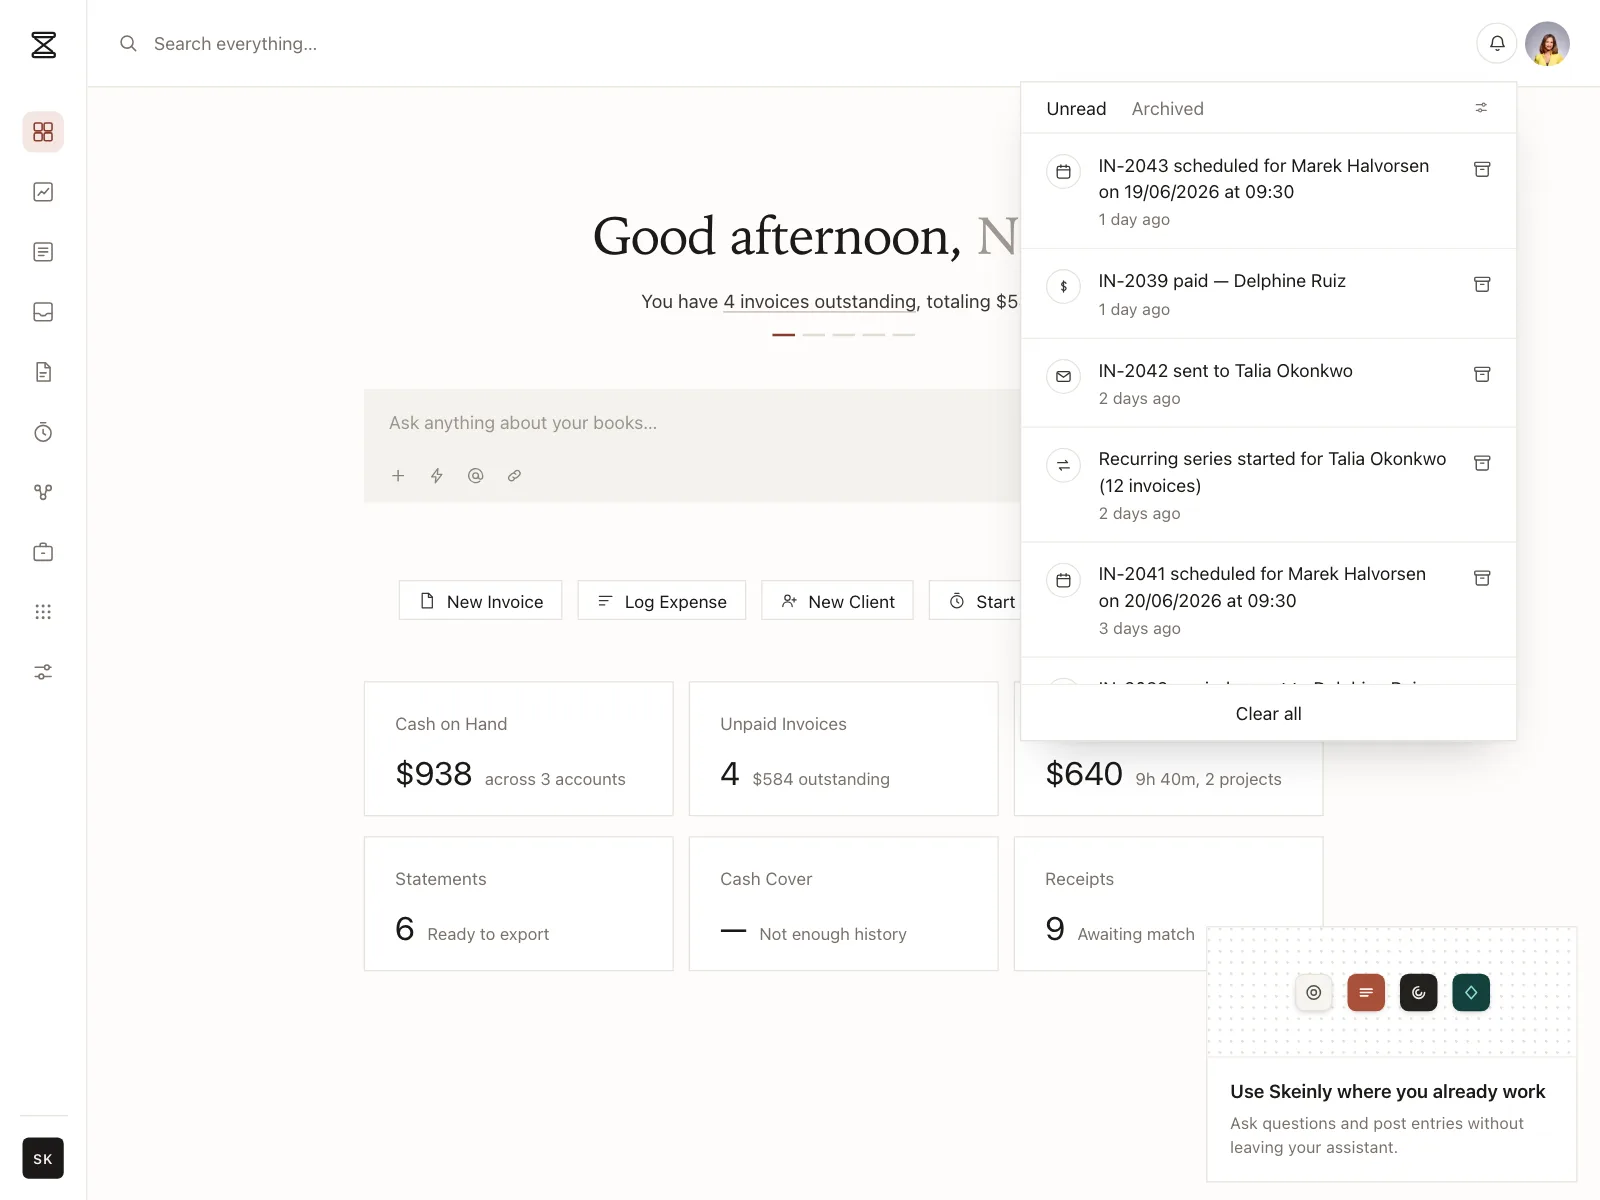This screenshot has width=1600, height=1200.
Task: Archive the IN-2039 paid notification
Action: tap(1482, 285)
